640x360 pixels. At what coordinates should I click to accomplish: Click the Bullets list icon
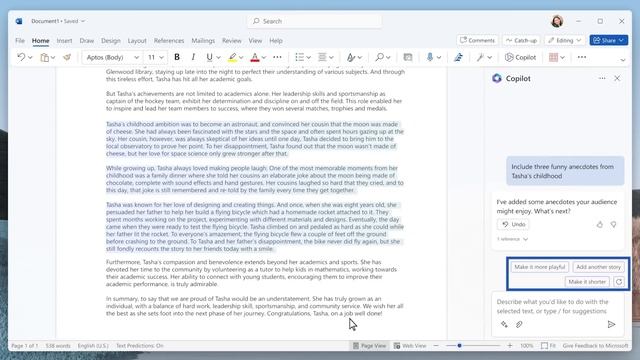pyautogui.click(x=300, y=58)
